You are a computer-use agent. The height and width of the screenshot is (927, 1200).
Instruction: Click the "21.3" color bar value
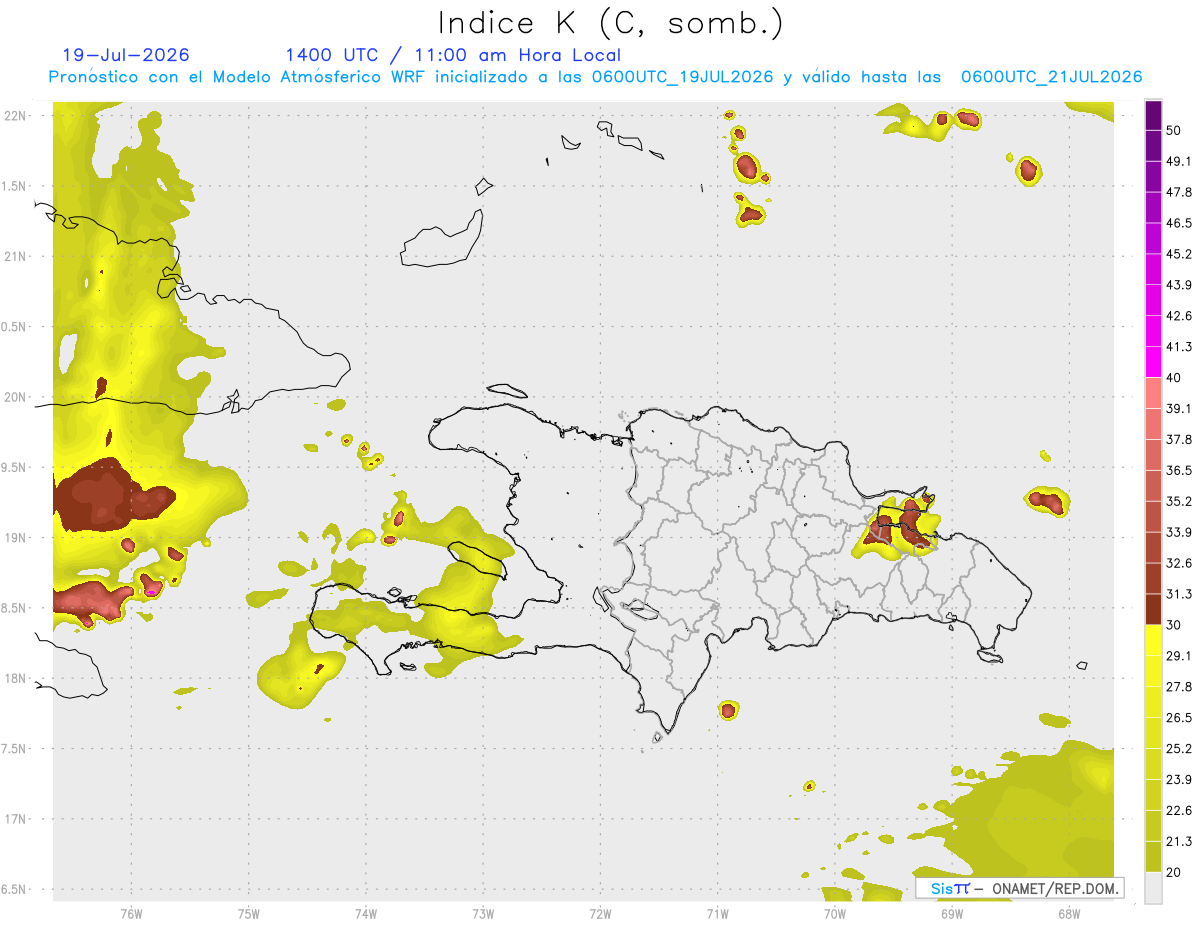(1180, 842)
